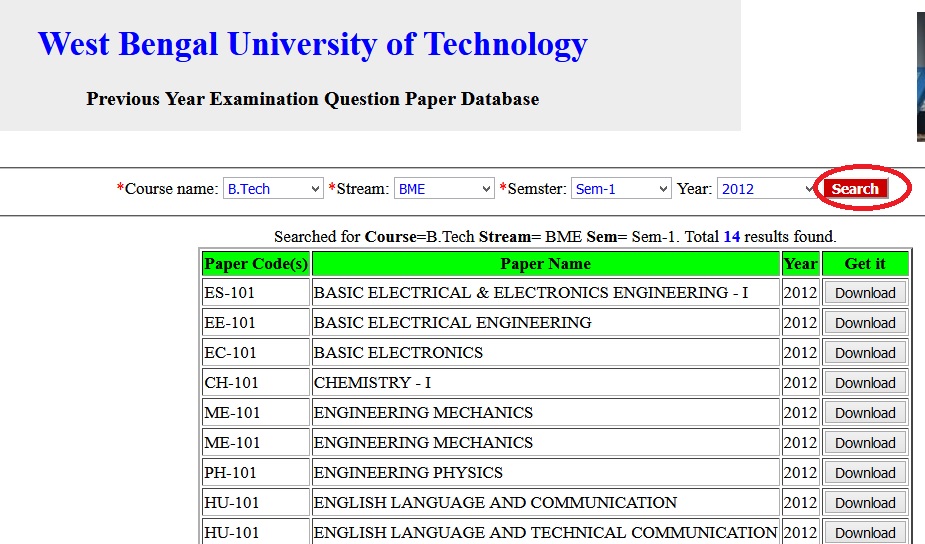This screenshot has height=544, width=925.
Task: Download the EC-101 Basic Electronics paper
Action: tap(865, 353)
